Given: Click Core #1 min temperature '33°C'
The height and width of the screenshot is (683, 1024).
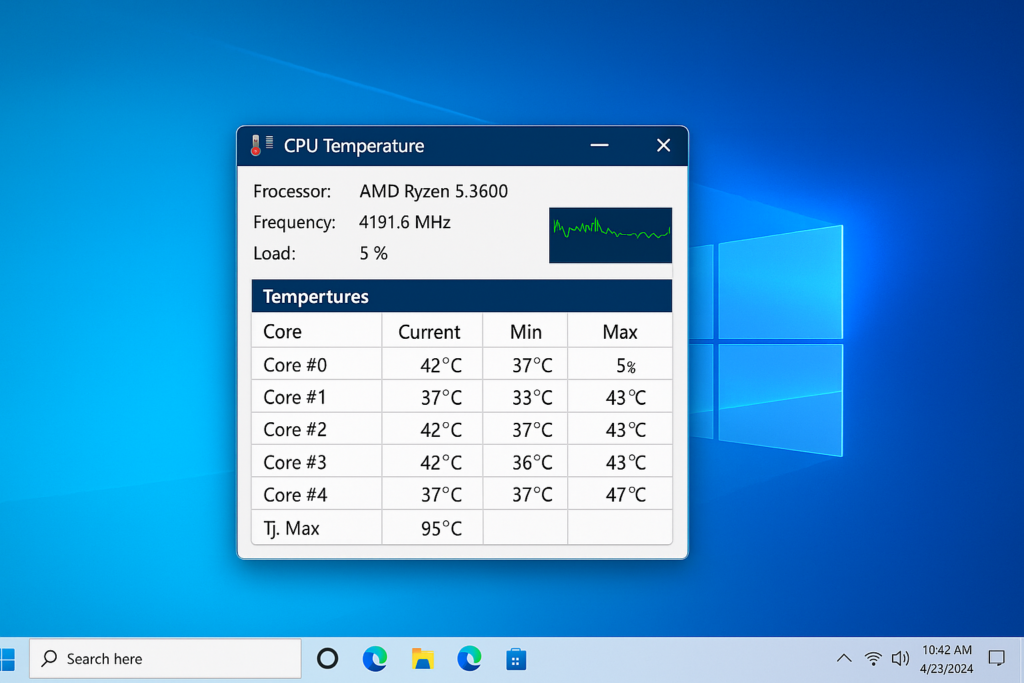Looking at the screenshot, I should (532, 397).
